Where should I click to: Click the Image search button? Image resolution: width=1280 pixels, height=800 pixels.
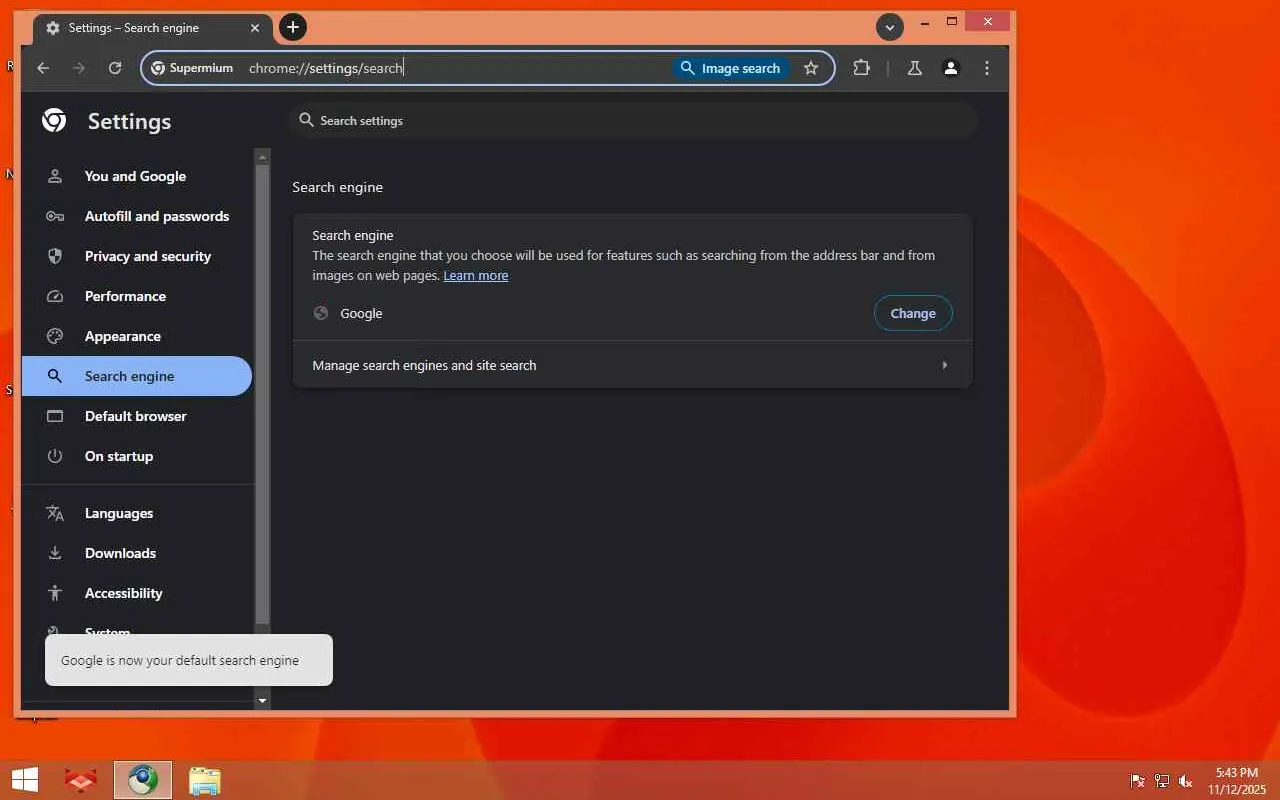pyautogui.click(x=731, y=68)
